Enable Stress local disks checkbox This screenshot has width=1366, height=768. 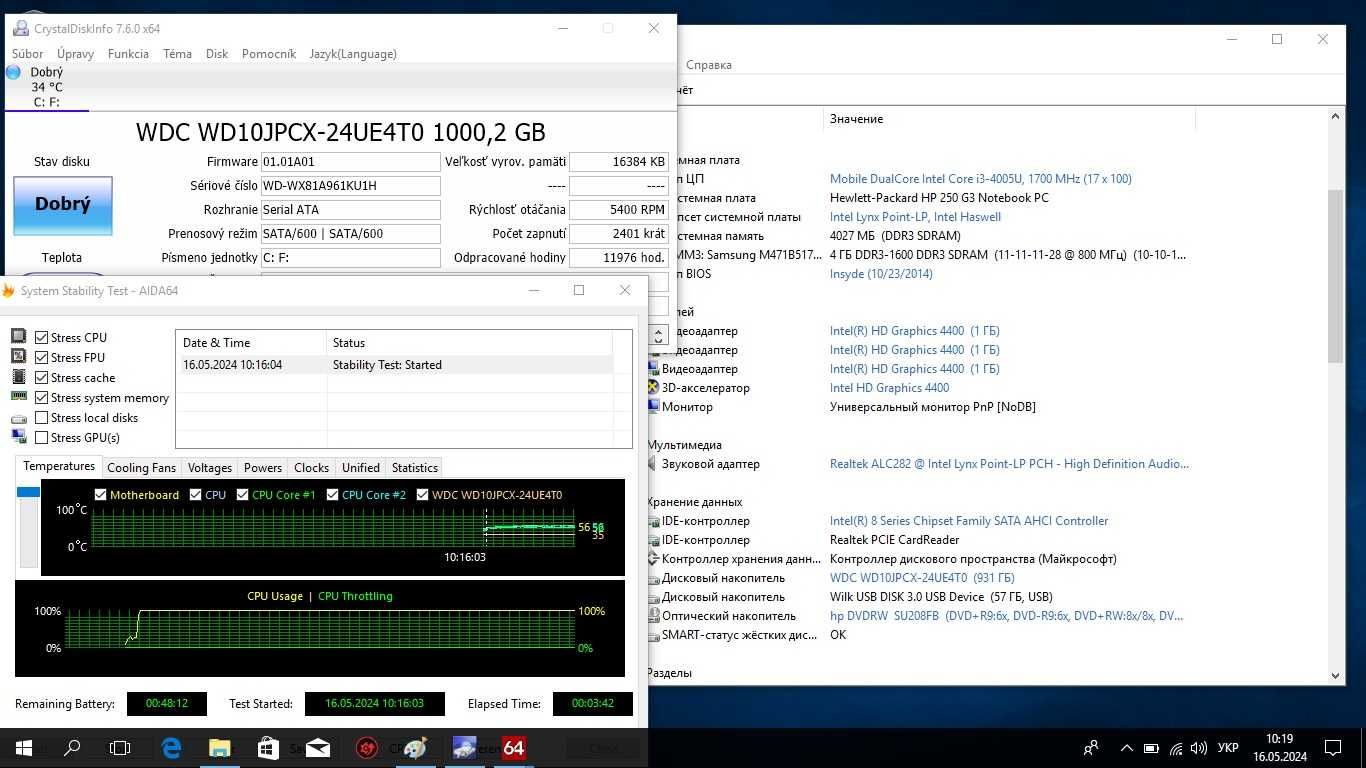click(x=41, y=418)
